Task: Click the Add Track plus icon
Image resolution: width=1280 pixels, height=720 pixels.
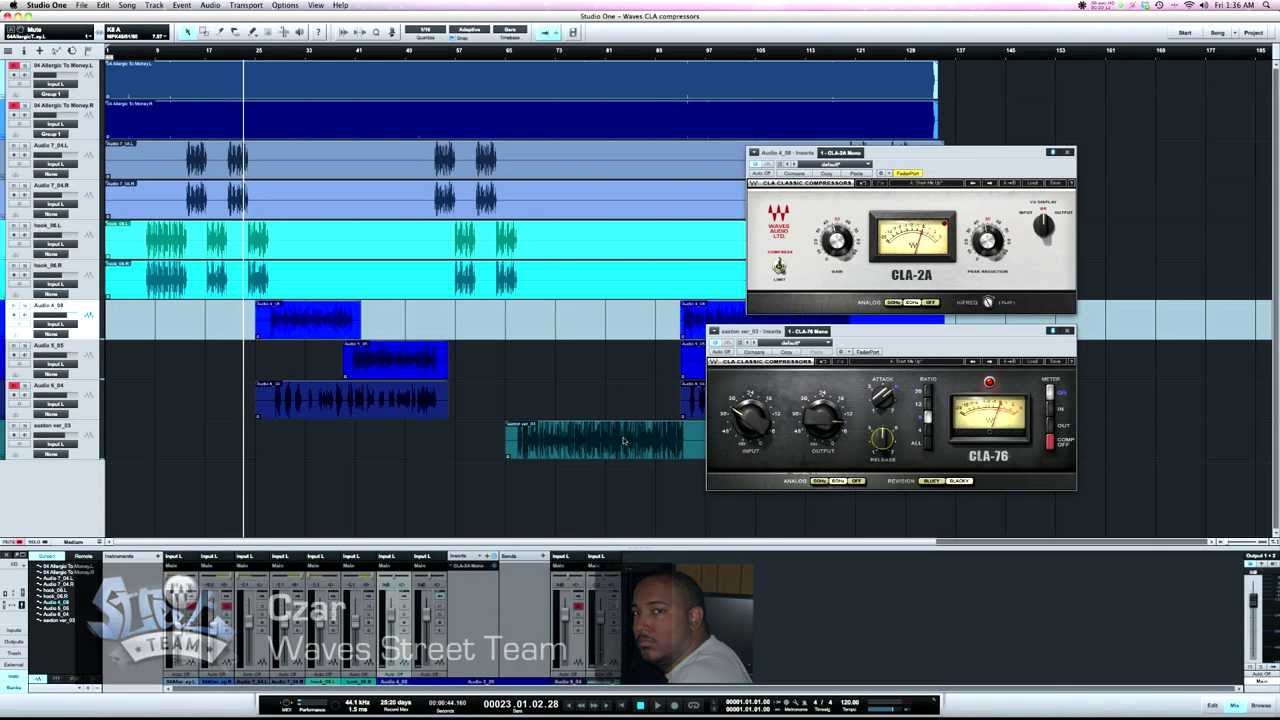Action: pyautogui.click(x=39, y=50)
